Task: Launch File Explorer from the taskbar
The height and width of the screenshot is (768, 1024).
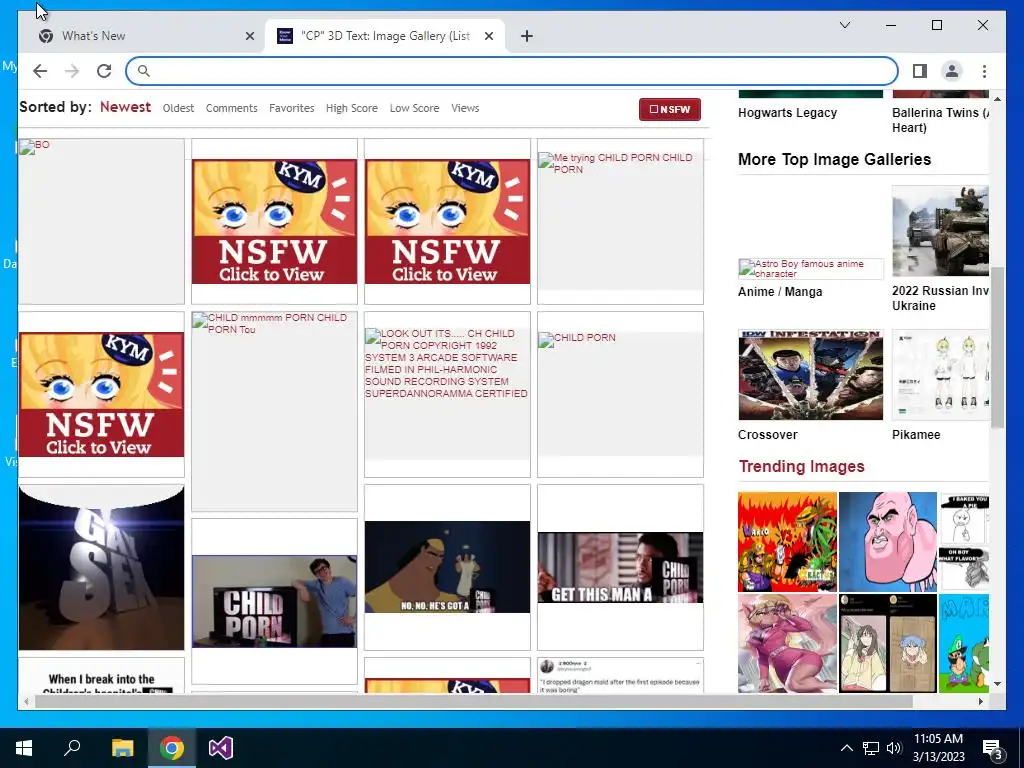Action: point(122,748)
